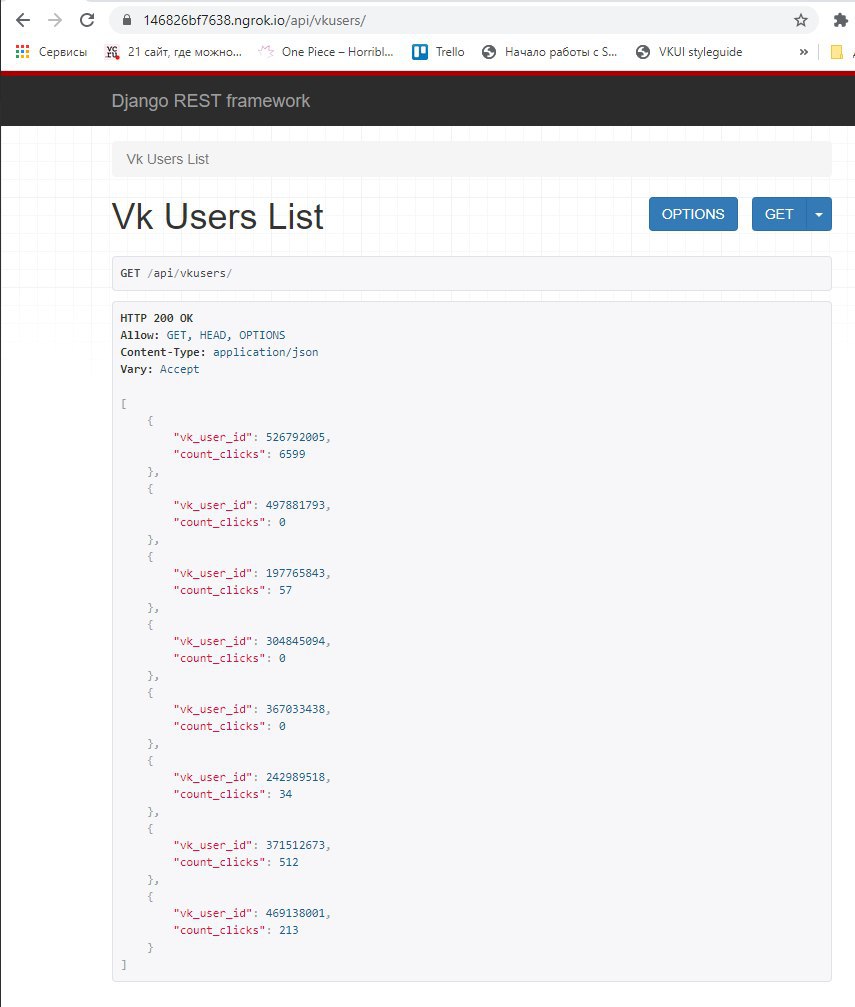Click the vk_user_id value 371512673

(295, 845)
